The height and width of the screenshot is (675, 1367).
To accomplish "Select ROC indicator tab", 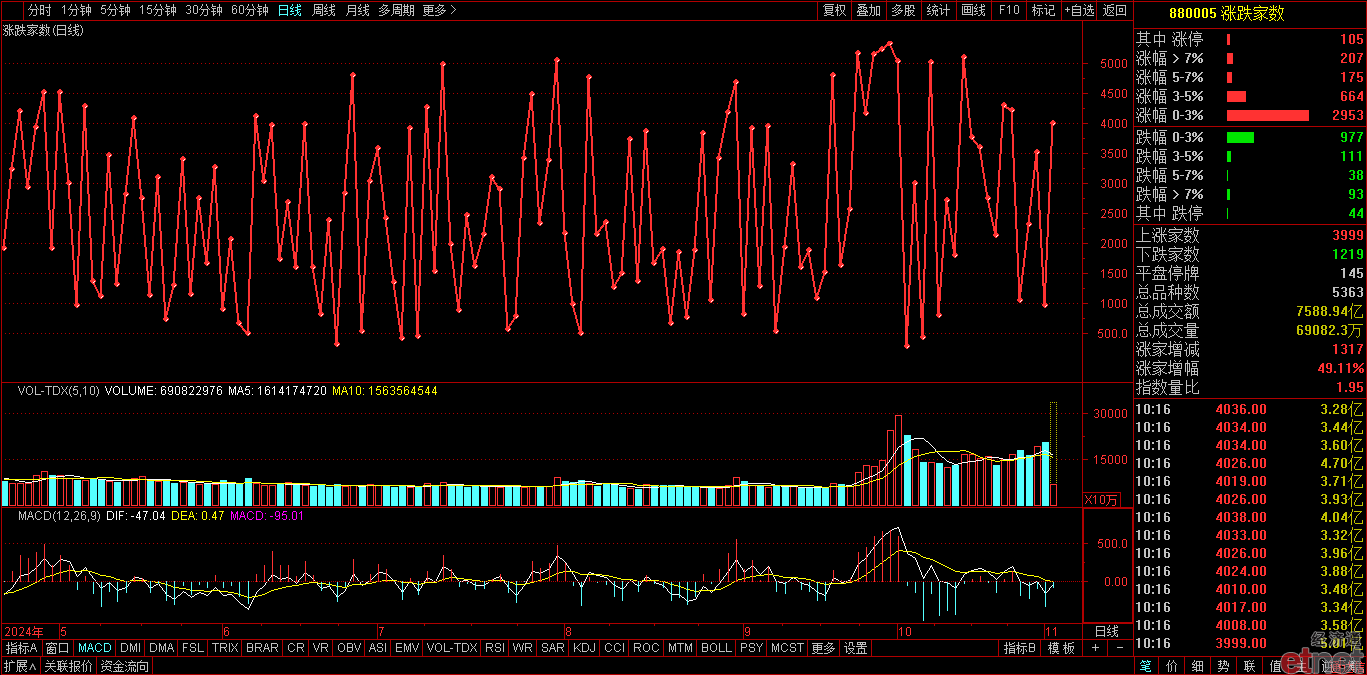I will coord(646,648).
